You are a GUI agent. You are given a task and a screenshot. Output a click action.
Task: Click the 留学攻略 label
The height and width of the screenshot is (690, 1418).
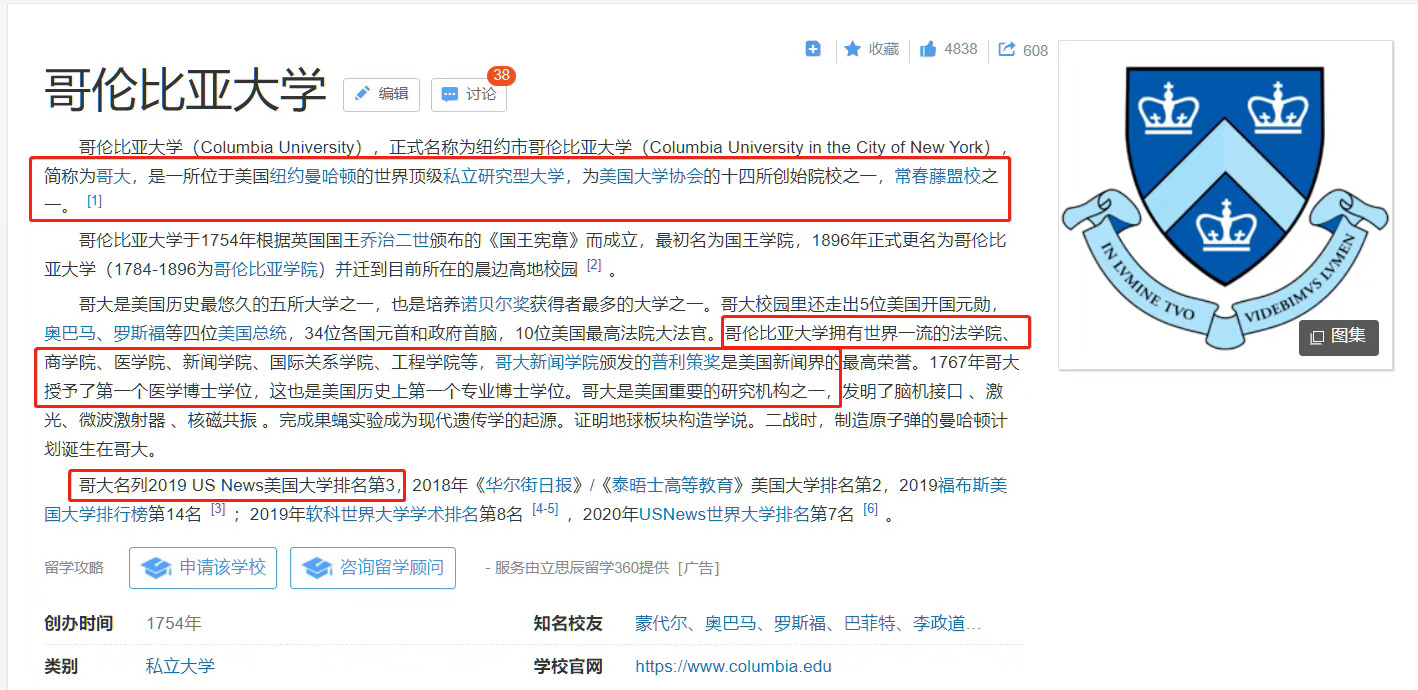pos(74,568)
